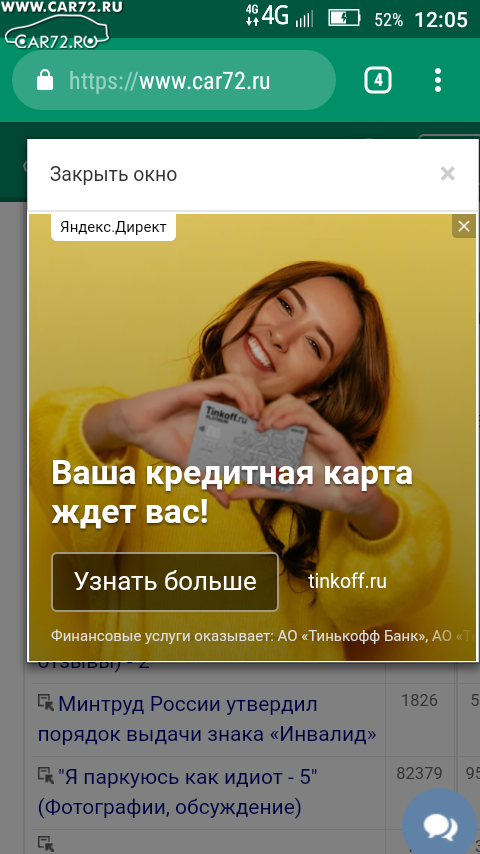This screenshot has height=854, width=480.
Task: Open the tab switcher showing 4 tabs
Action: [378, 81]
